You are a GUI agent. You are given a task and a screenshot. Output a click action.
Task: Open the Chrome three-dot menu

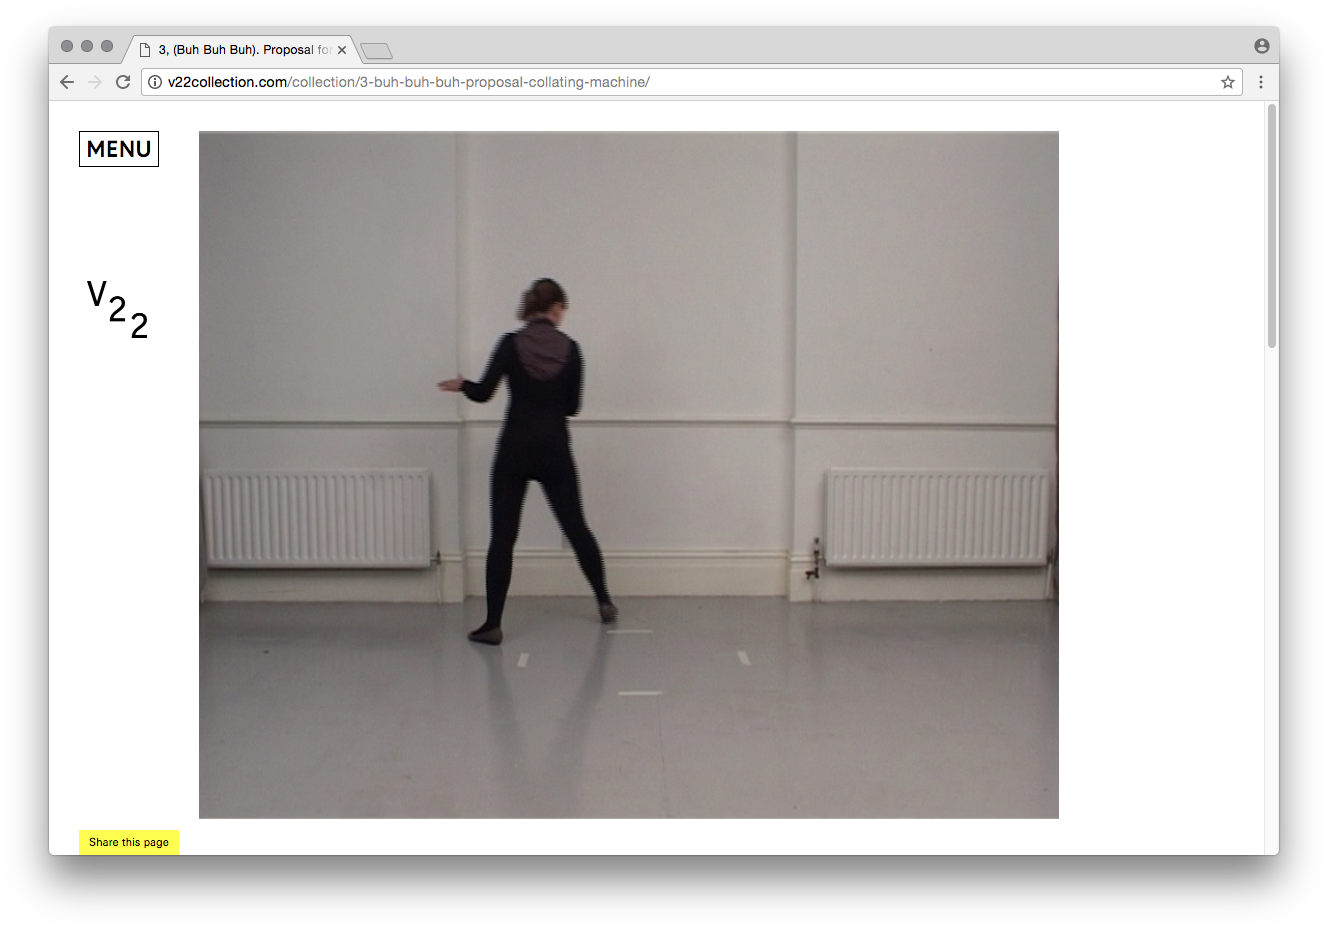1261,82
